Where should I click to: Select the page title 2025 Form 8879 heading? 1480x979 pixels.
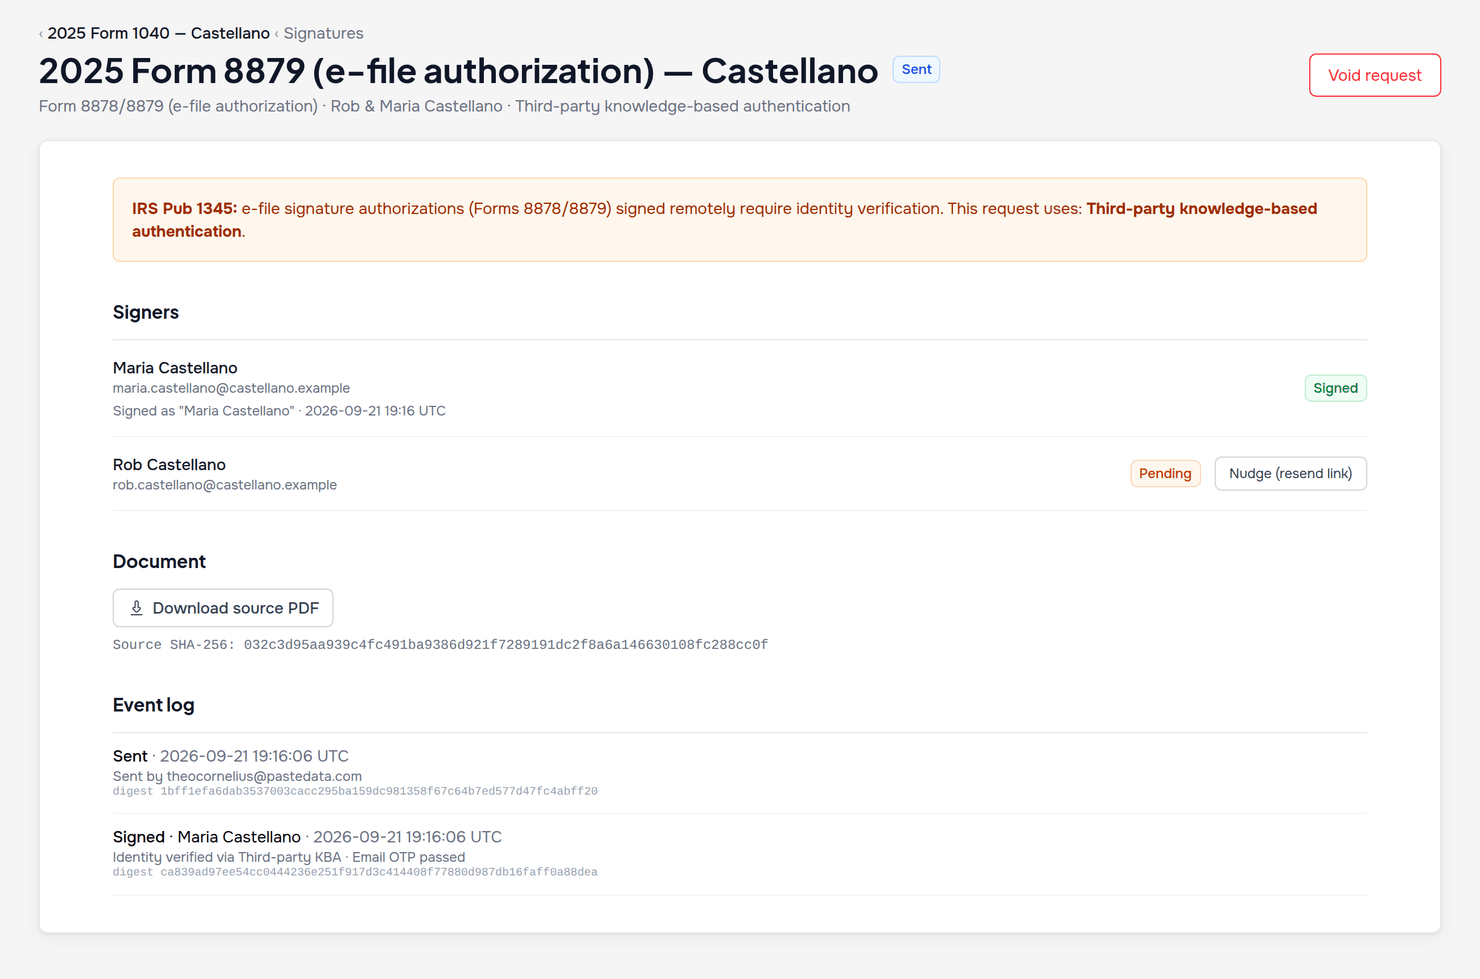click(458, 71)
